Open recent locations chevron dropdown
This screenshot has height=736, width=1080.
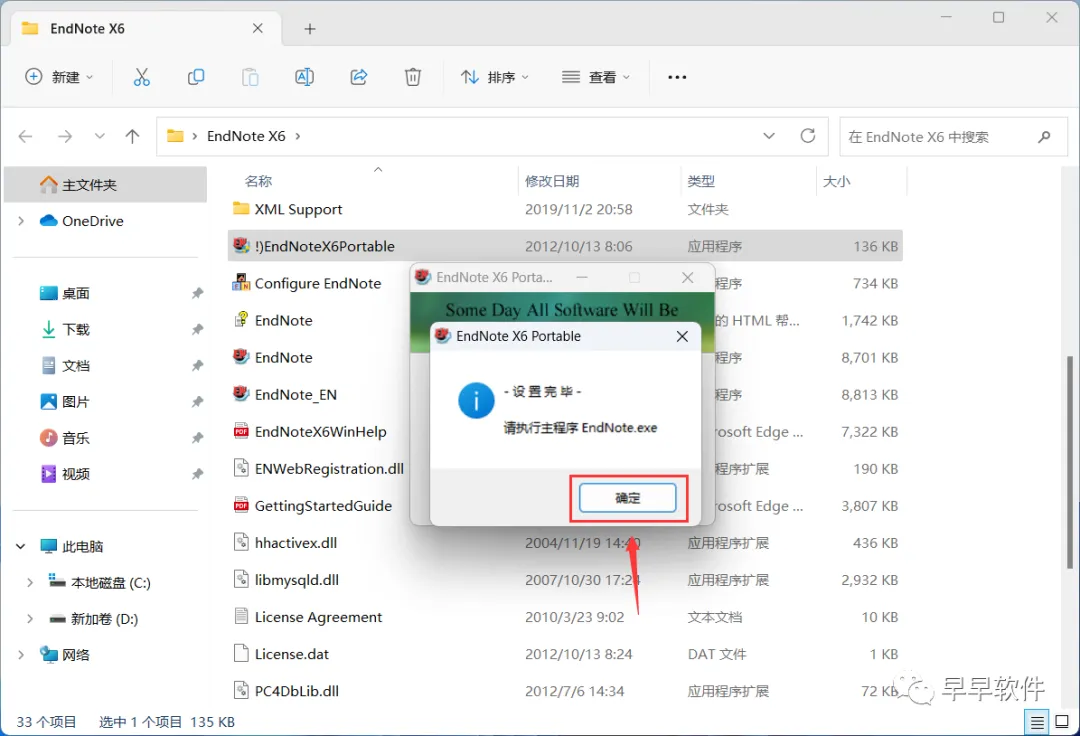[100, 136]
